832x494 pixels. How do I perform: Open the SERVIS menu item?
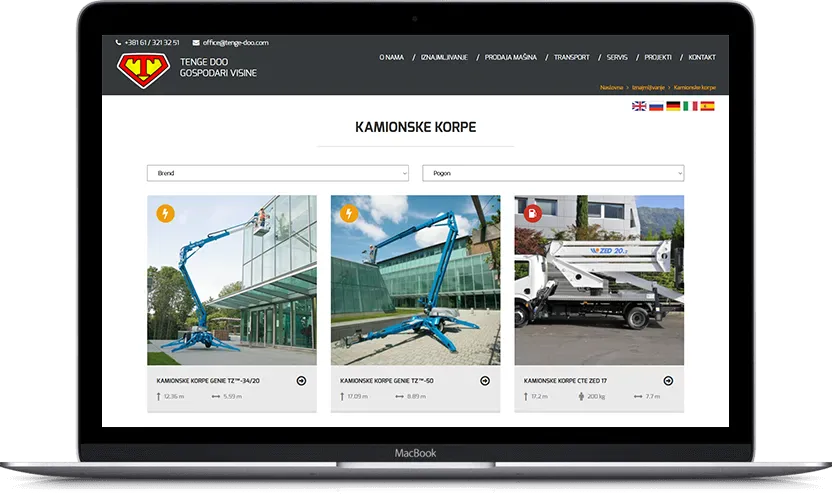pos(617,57)
